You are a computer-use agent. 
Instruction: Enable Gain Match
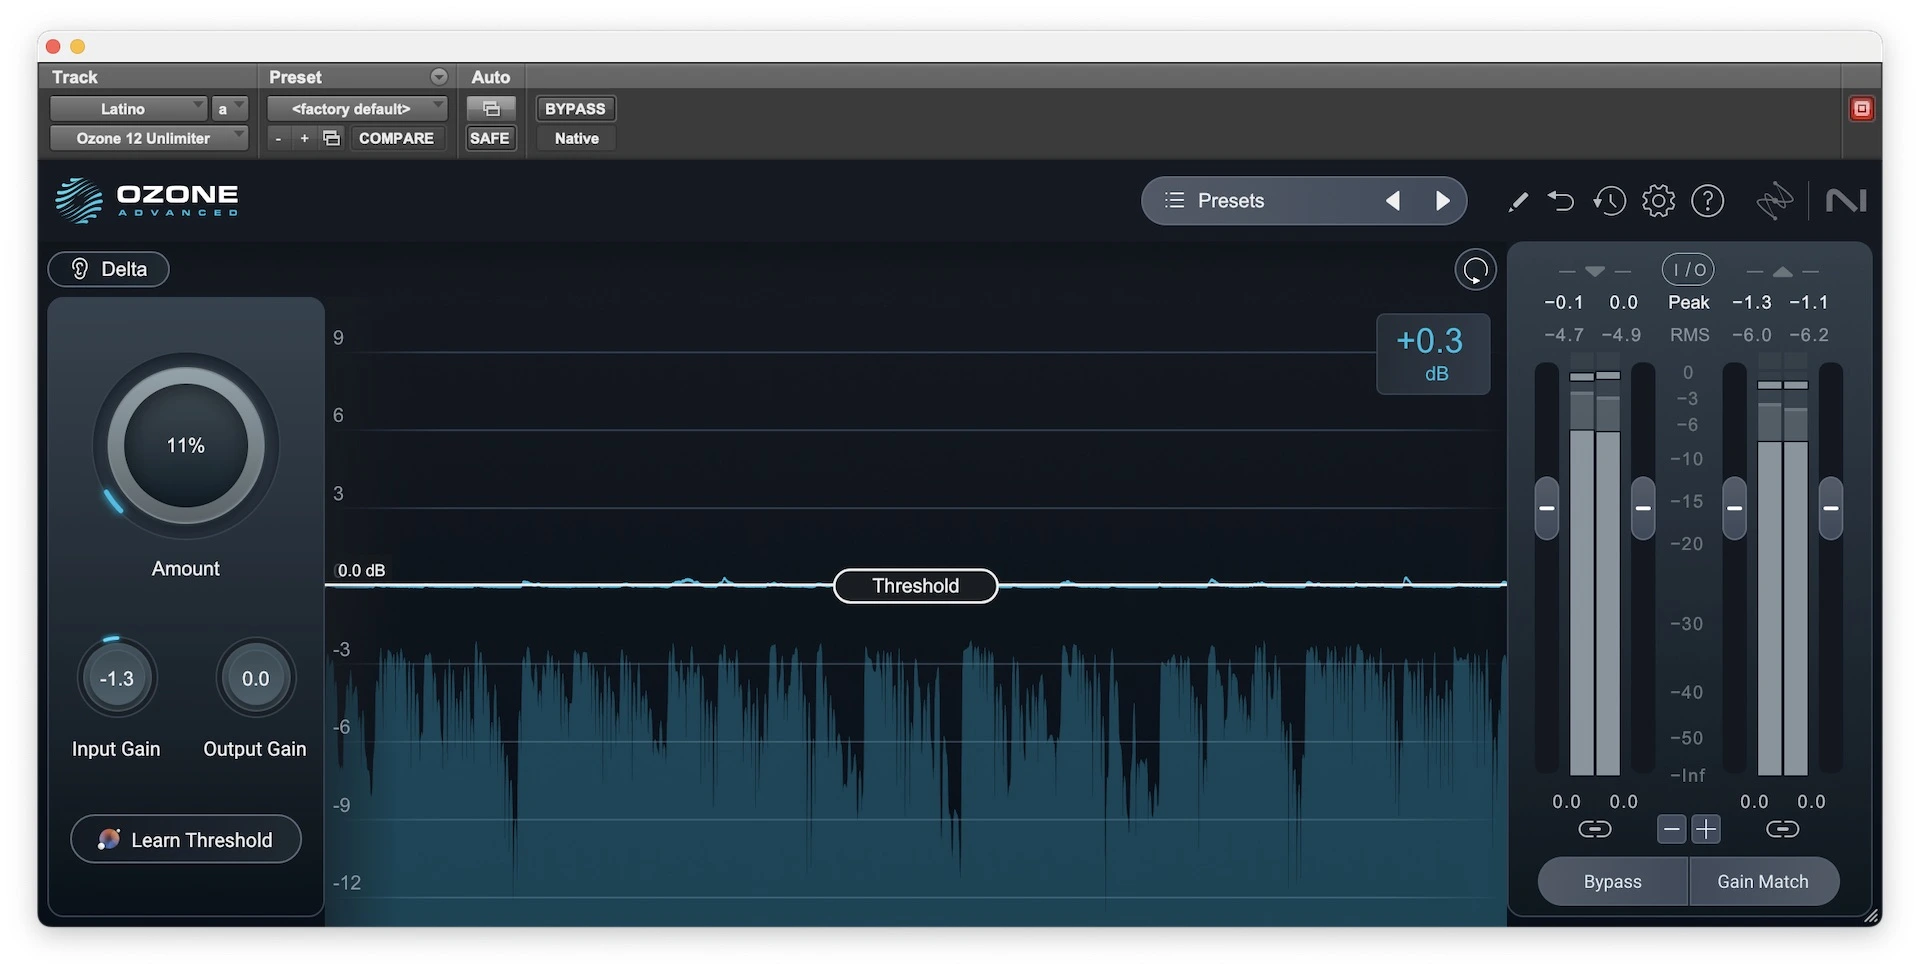(1762, 881)
